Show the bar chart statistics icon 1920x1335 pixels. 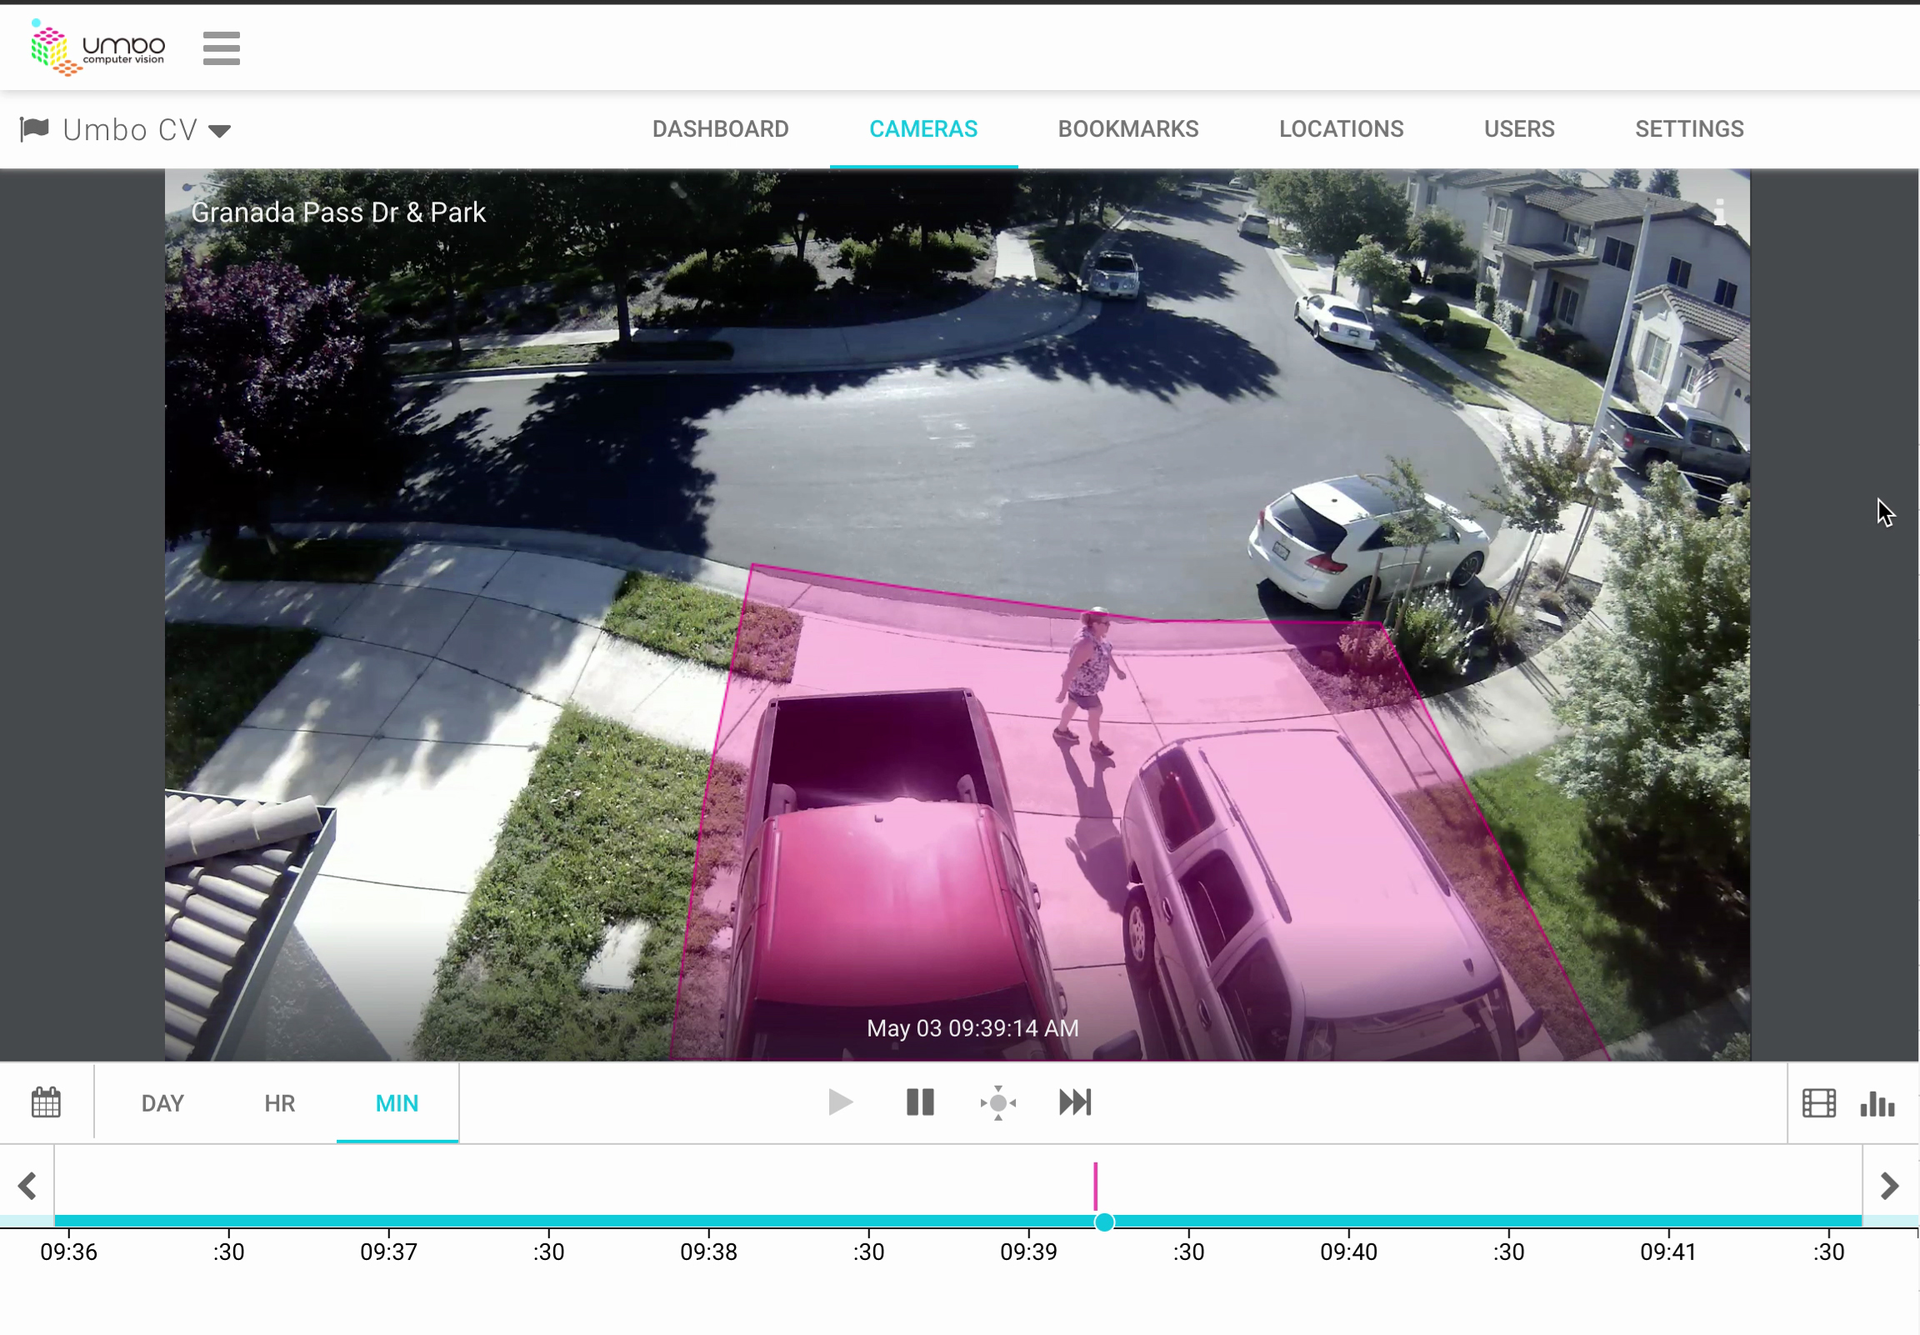coord(1877,1103)
